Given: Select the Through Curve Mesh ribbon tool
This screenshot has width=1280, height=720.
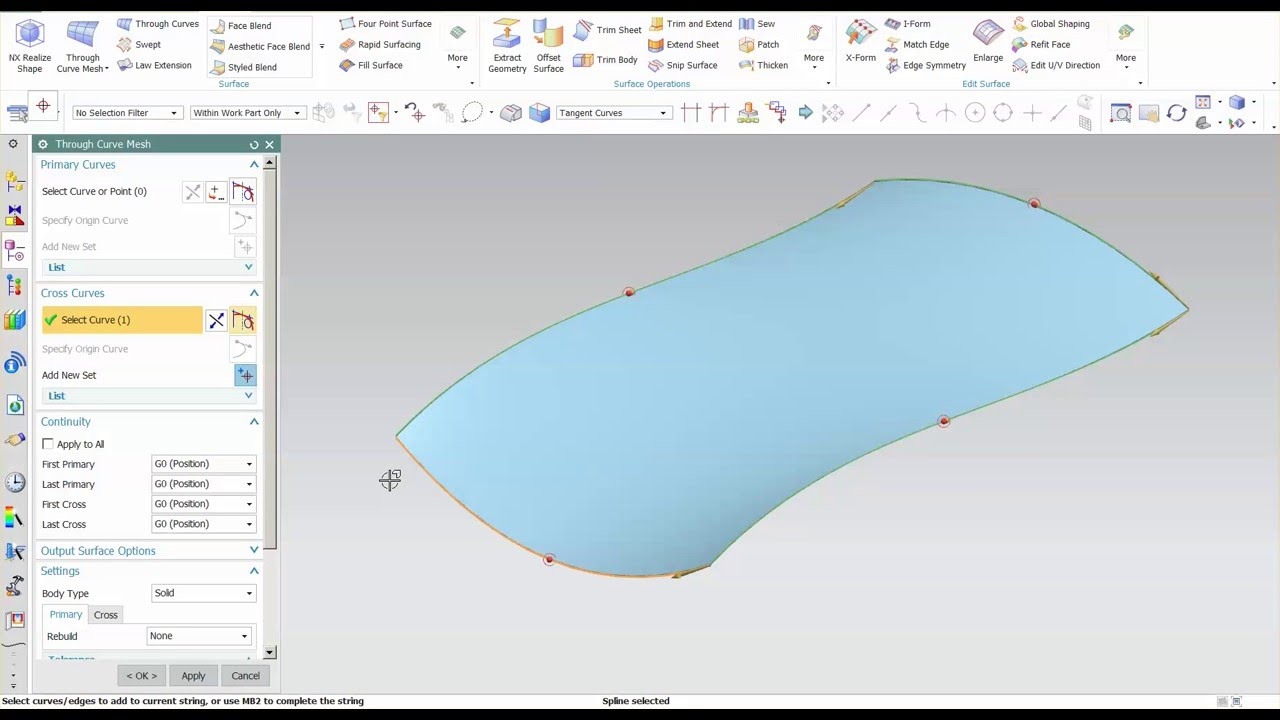Looking at the screenshot, I should [x=82, y=46].
